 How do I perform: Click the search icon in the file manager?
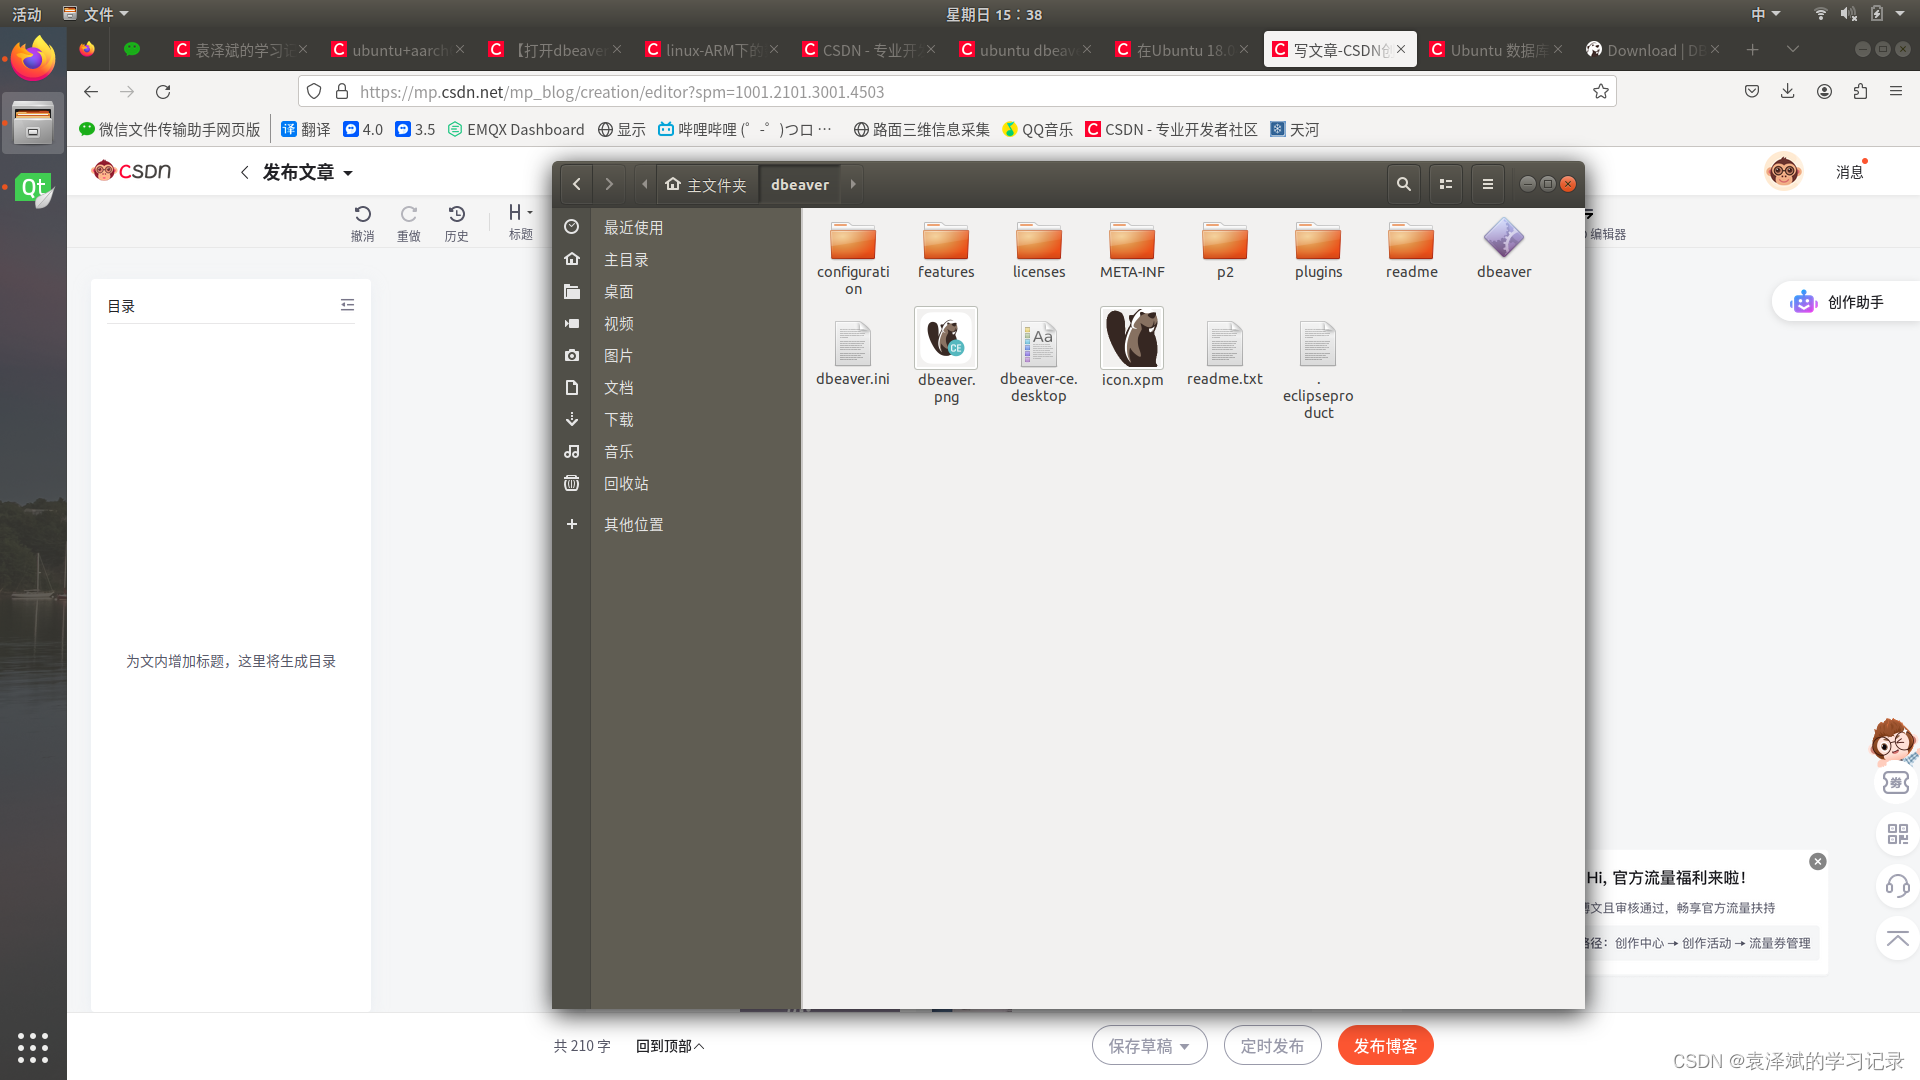(1404, 184)
